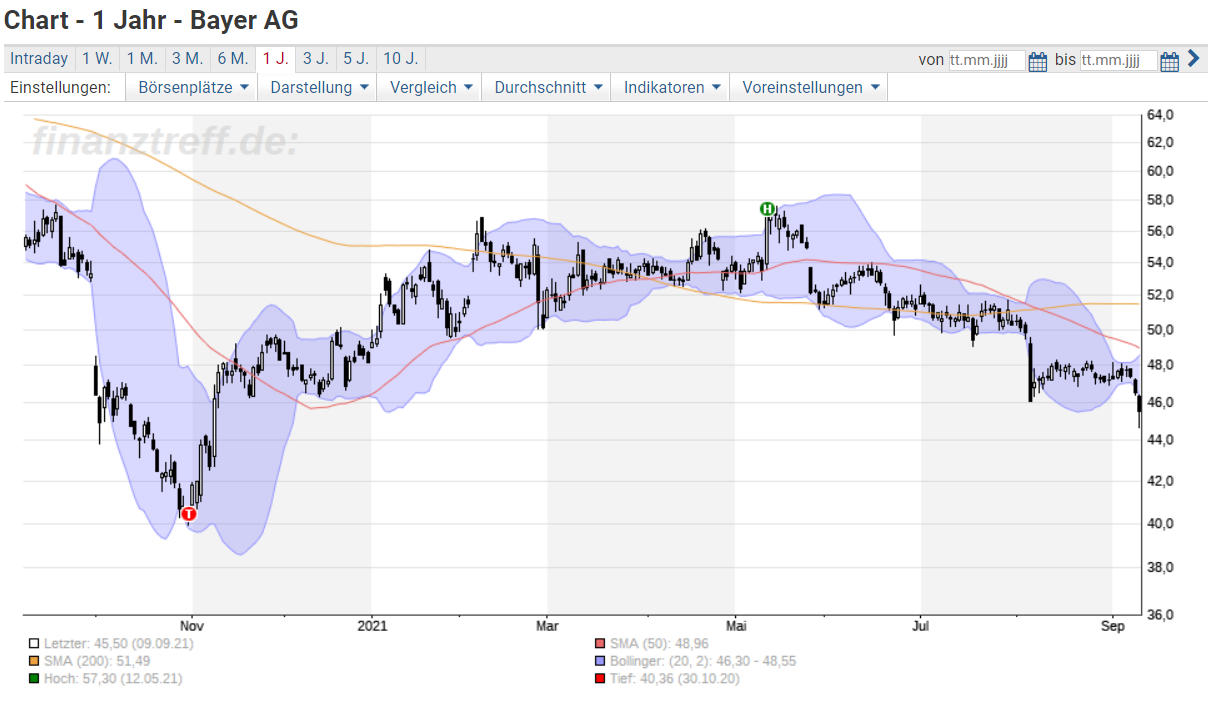
Task: Click the '50,0' price axis label
Action: tap(1161, 330)
